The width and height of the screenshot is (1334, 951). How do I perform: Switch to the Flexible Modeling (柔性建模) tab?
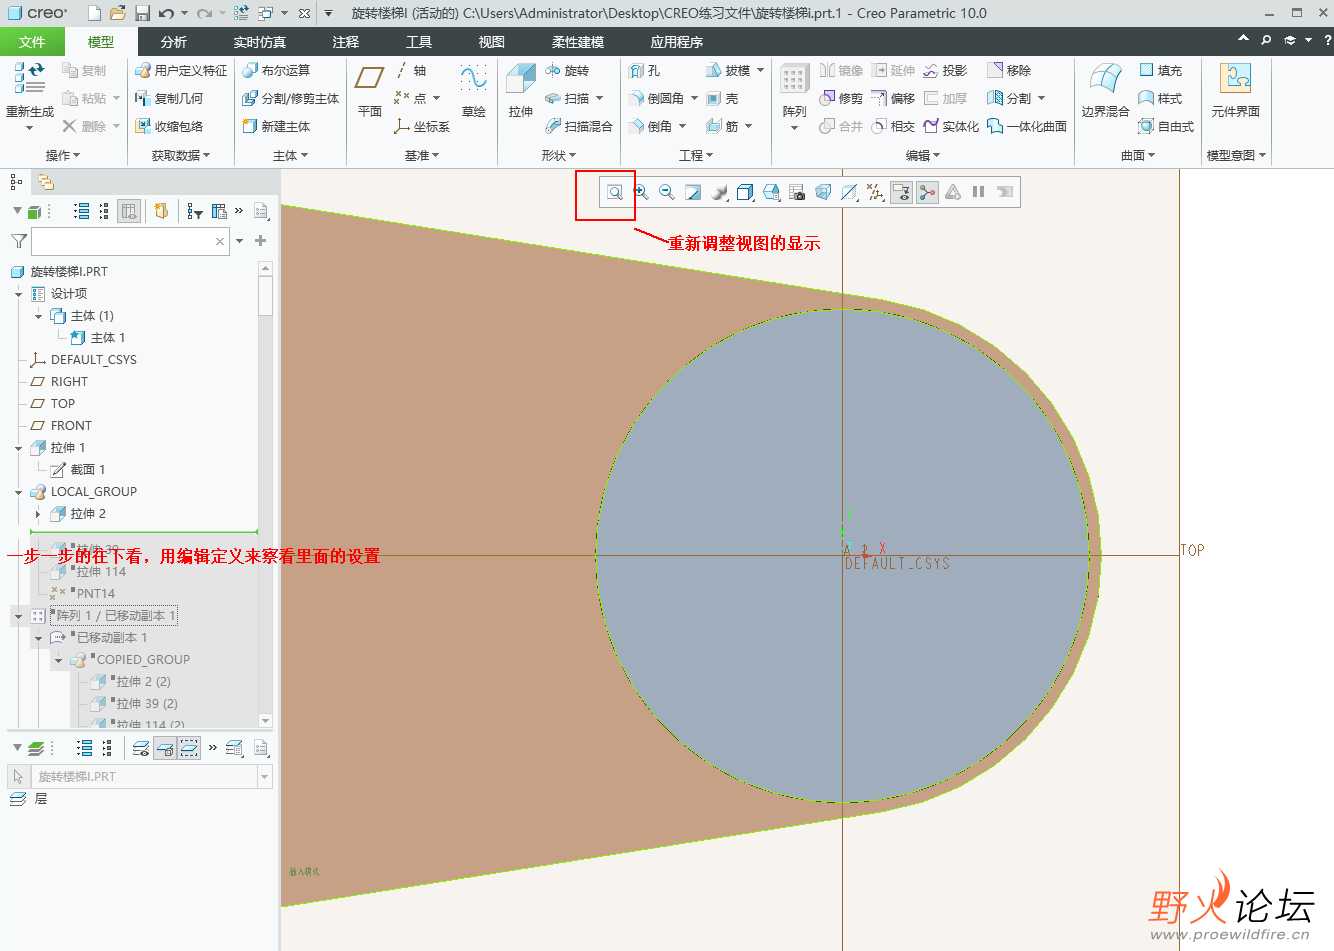(578, 42)
